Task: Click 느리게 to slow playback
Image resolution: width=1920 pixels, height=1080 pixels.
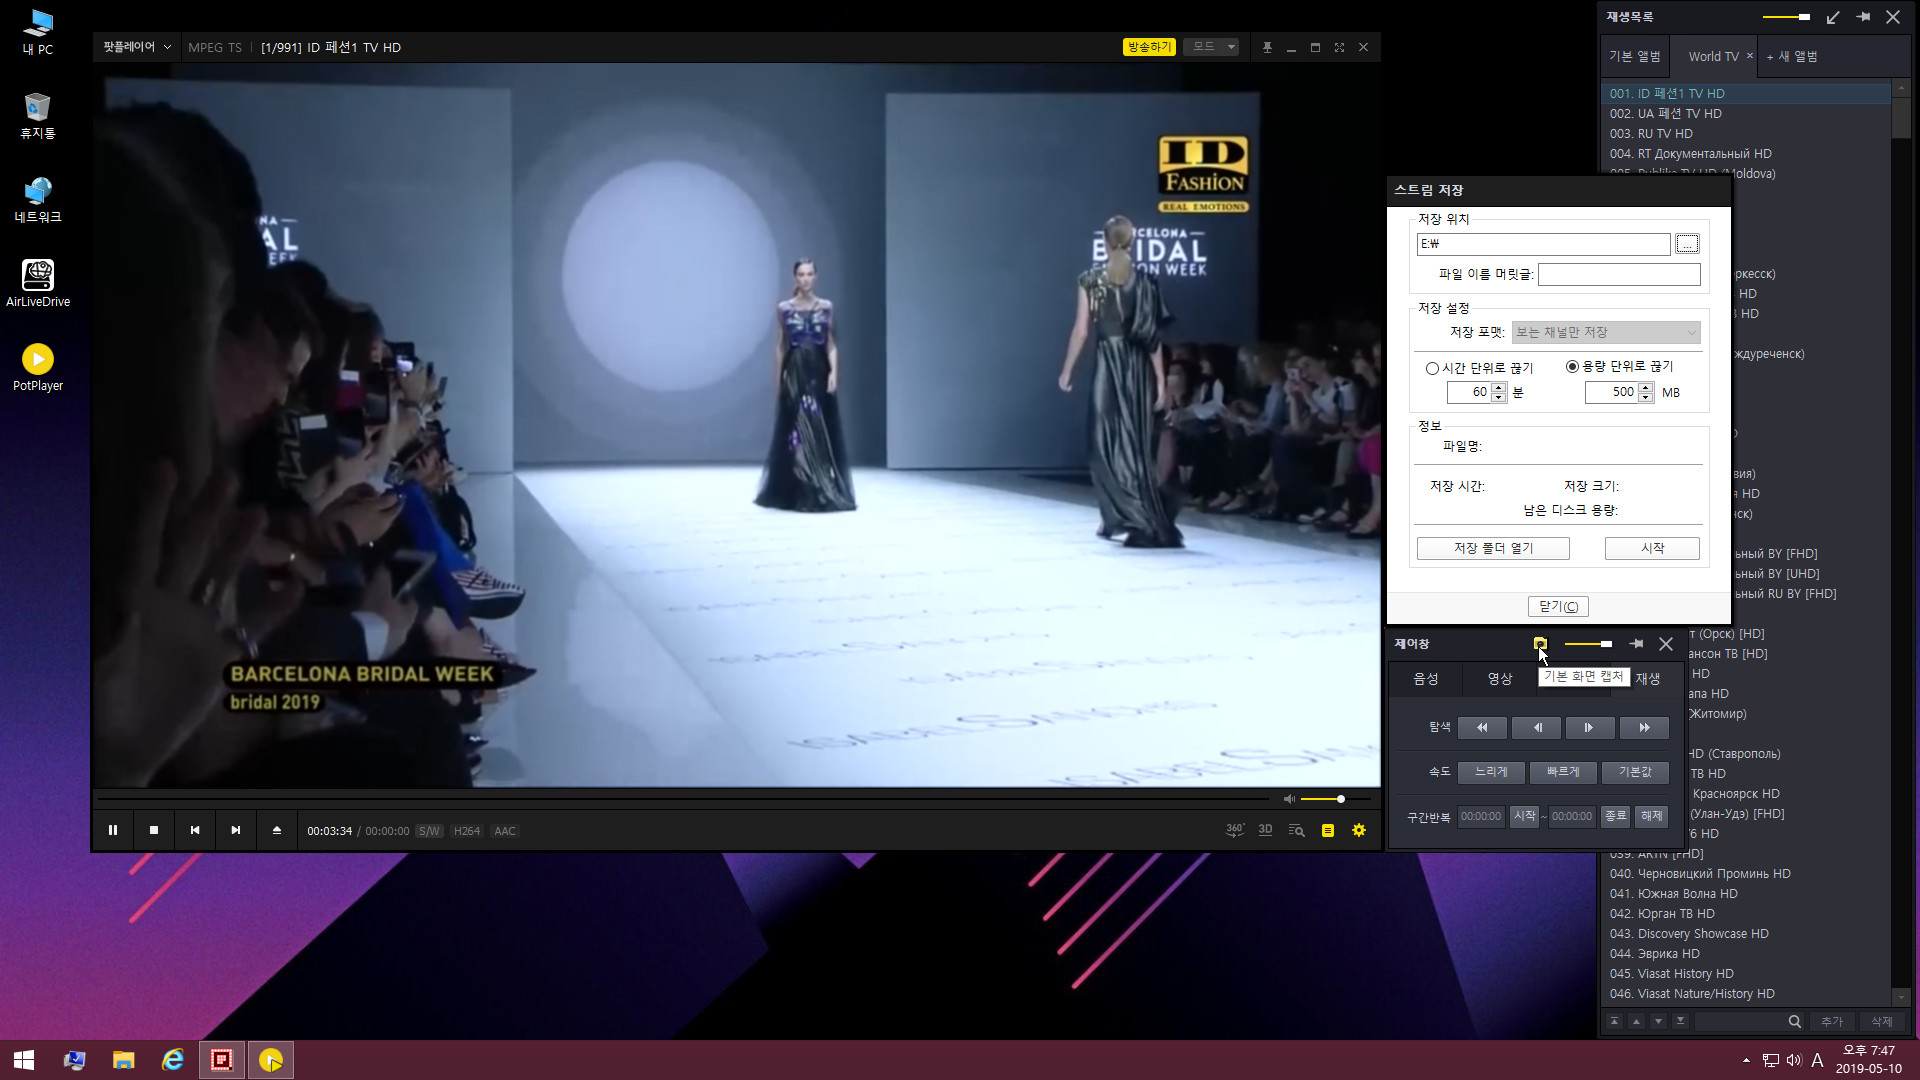Action: click(x=1491, y=772)
